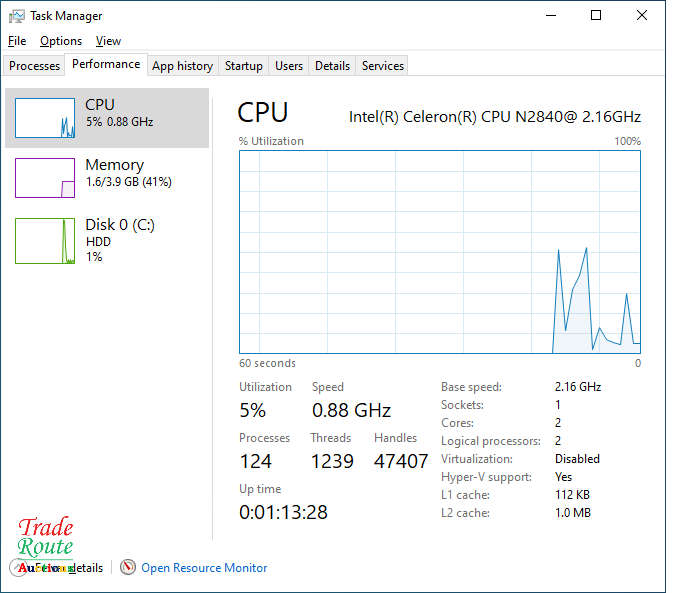This screenshot has width=678, height=593.
Task: Maximize the Task Manager window
Action: tap(596, 16)
